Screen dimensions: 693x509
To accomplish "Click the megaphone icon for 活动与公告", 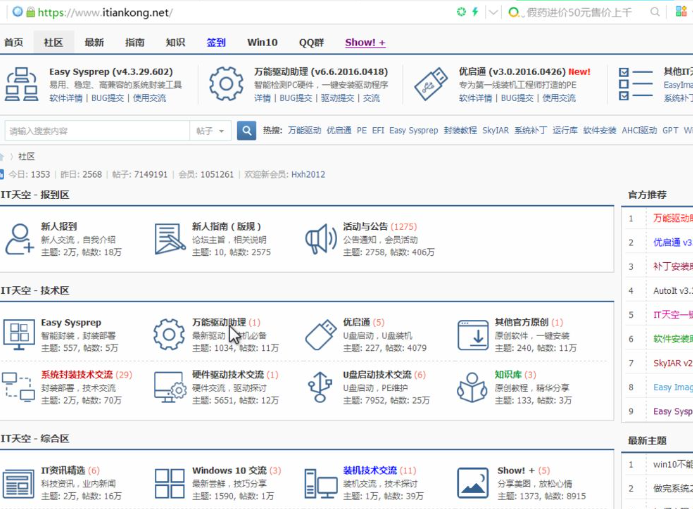I will [x=321, y=239].
